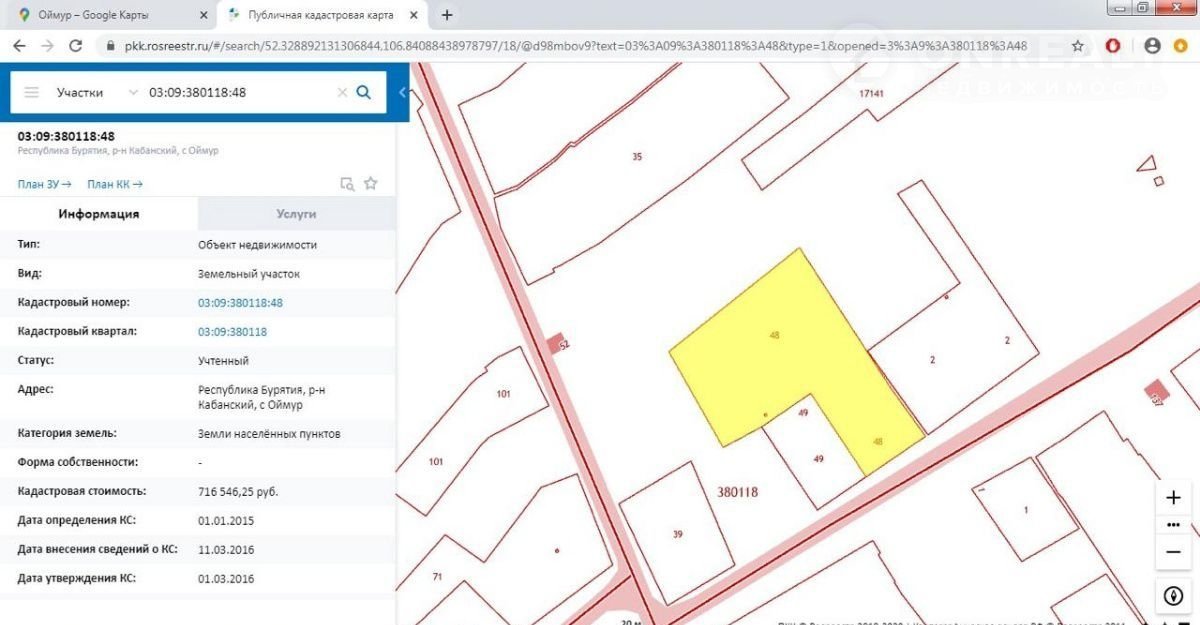Click the find-on-map icon beside the star

click(347, 183)
